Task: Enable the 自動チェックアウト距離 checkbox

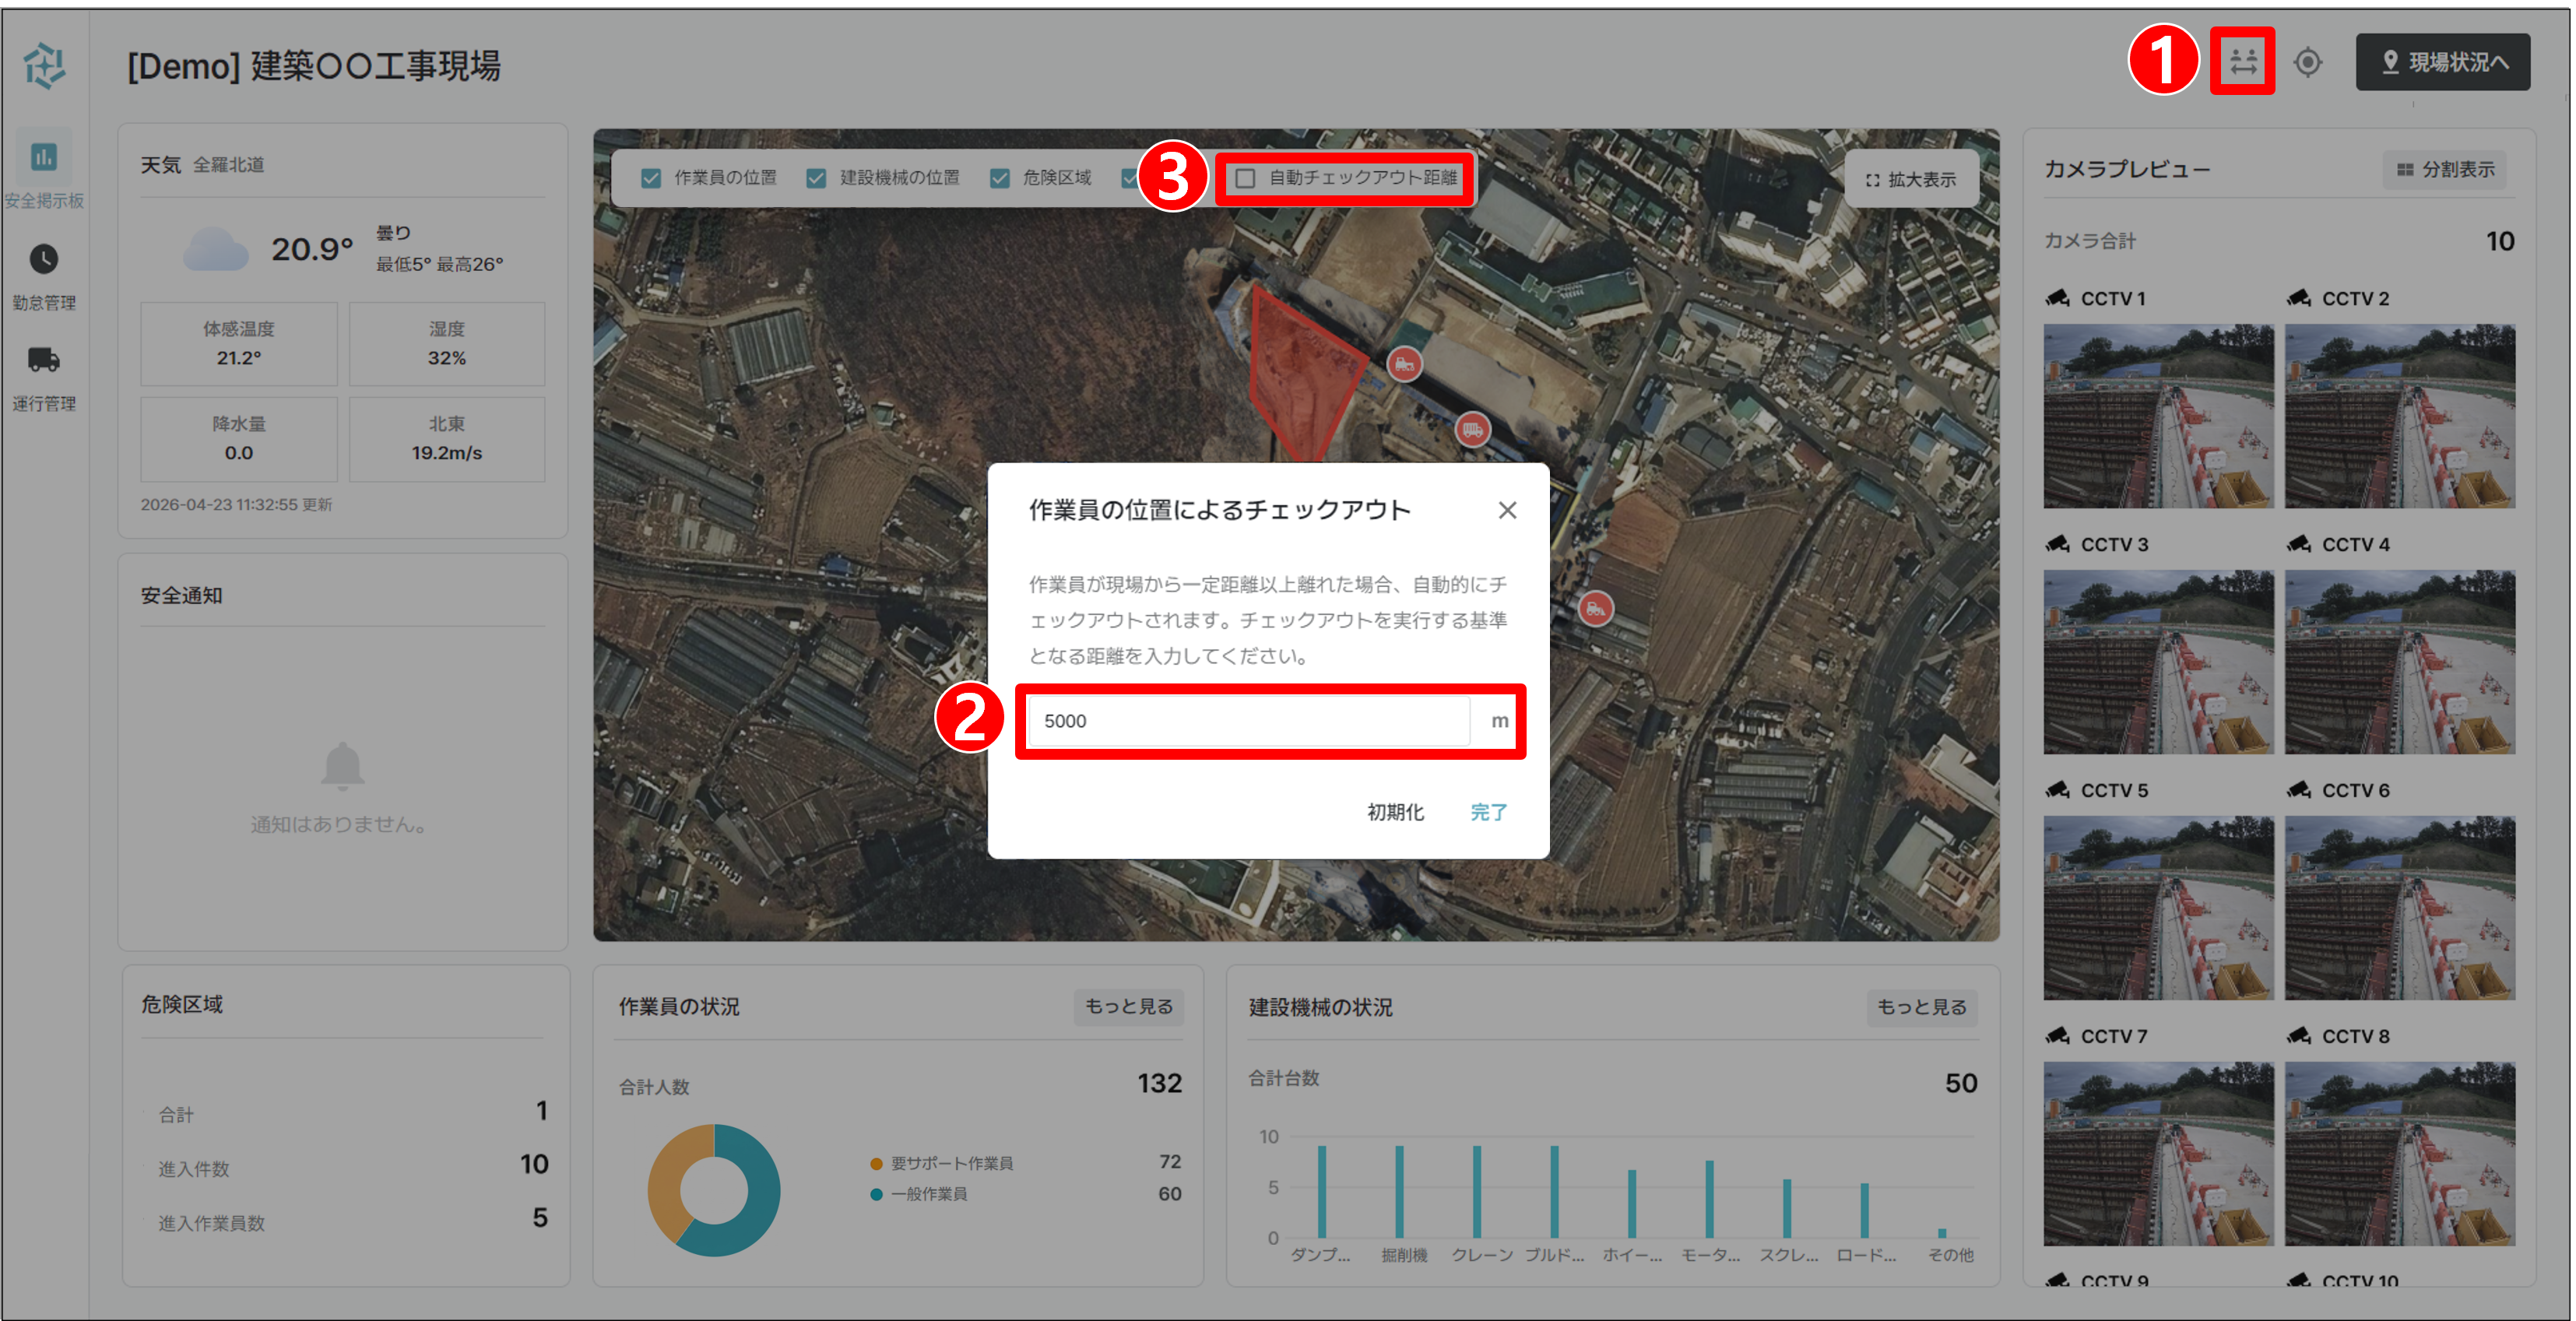Action: (1245, 178)
